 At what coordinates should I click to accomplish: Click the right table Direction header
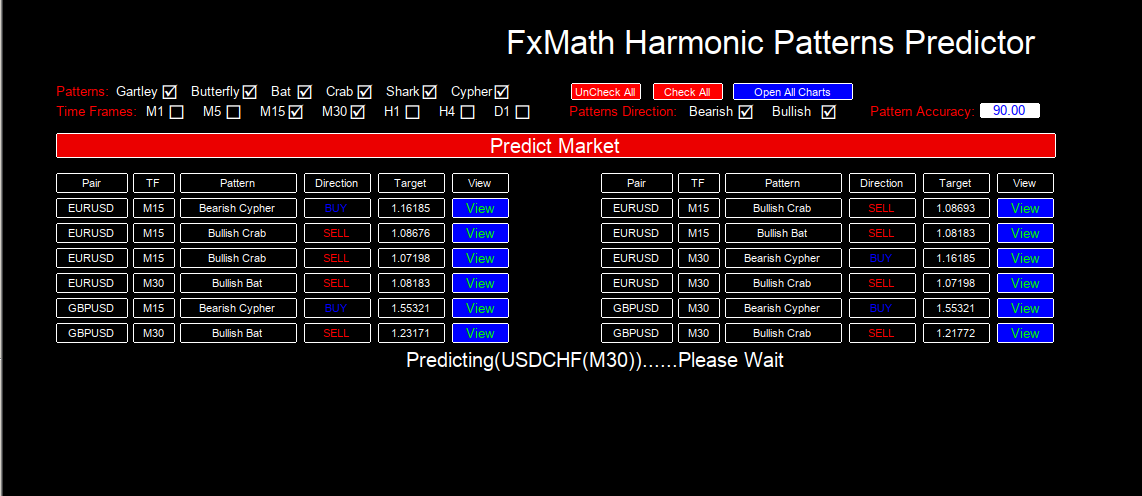click(881, 183)
